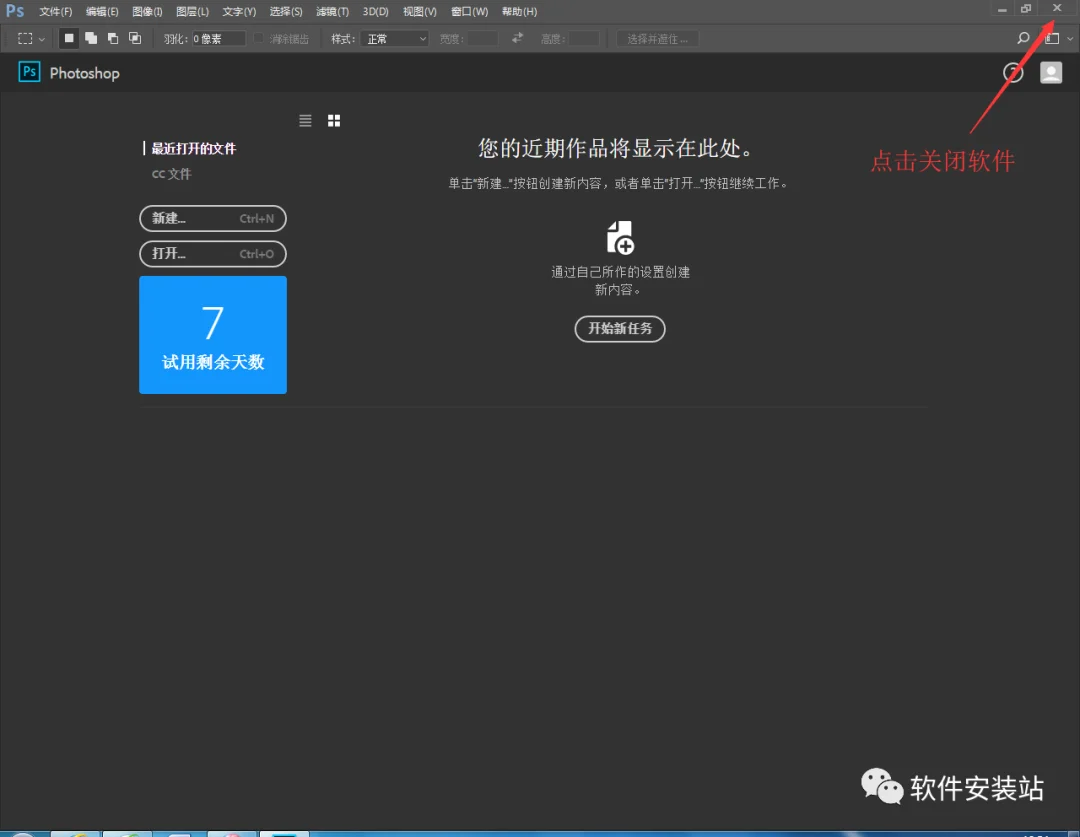1080x837 pixels.
Task: Click the 高度 height input field
Action: (x=584, y=39)
